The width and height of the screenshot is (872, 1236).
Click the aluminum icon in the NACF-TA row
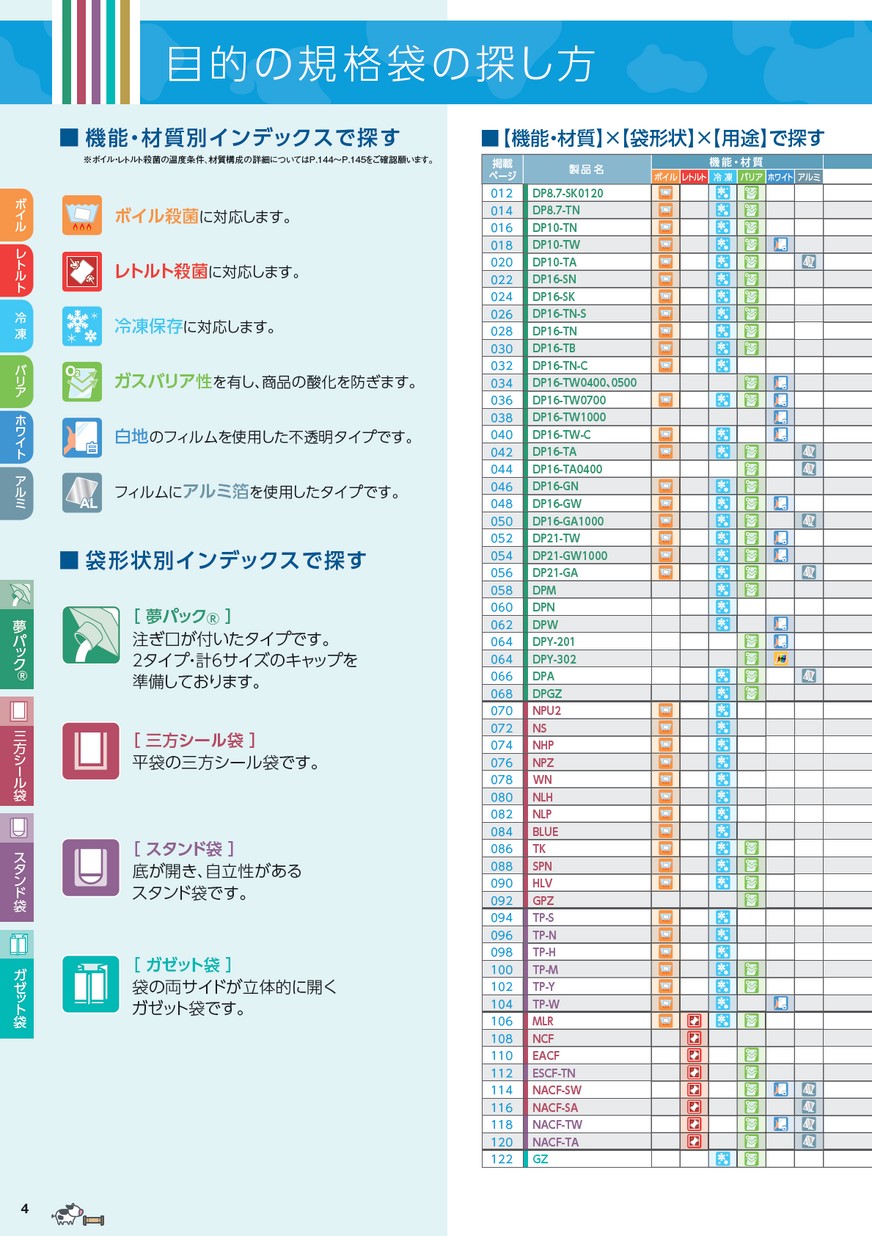809,1141
